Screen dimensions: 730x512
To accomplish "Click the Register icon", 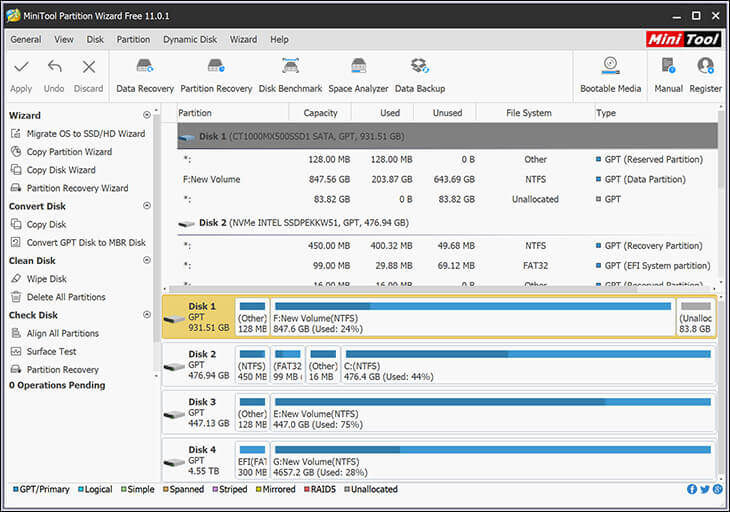I will pyautogui.click(x=705, y=66).
